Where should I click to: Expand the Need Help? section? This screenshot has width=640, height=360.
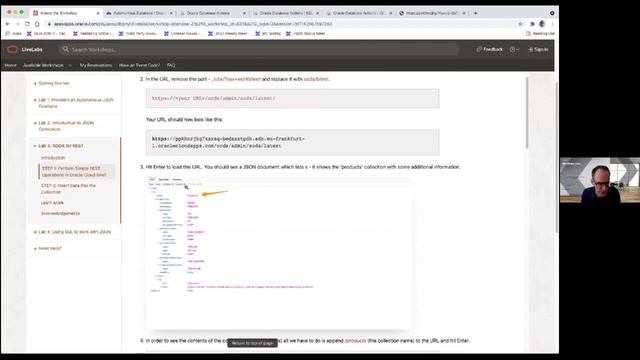coord(48,248)
